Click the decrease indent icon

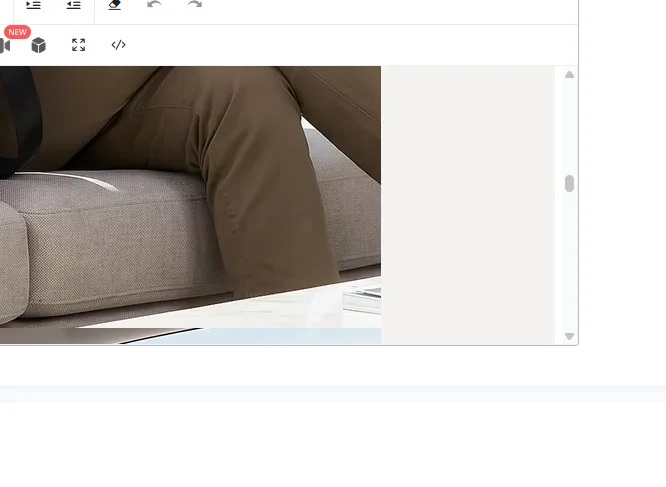click(x=73, y=4)
